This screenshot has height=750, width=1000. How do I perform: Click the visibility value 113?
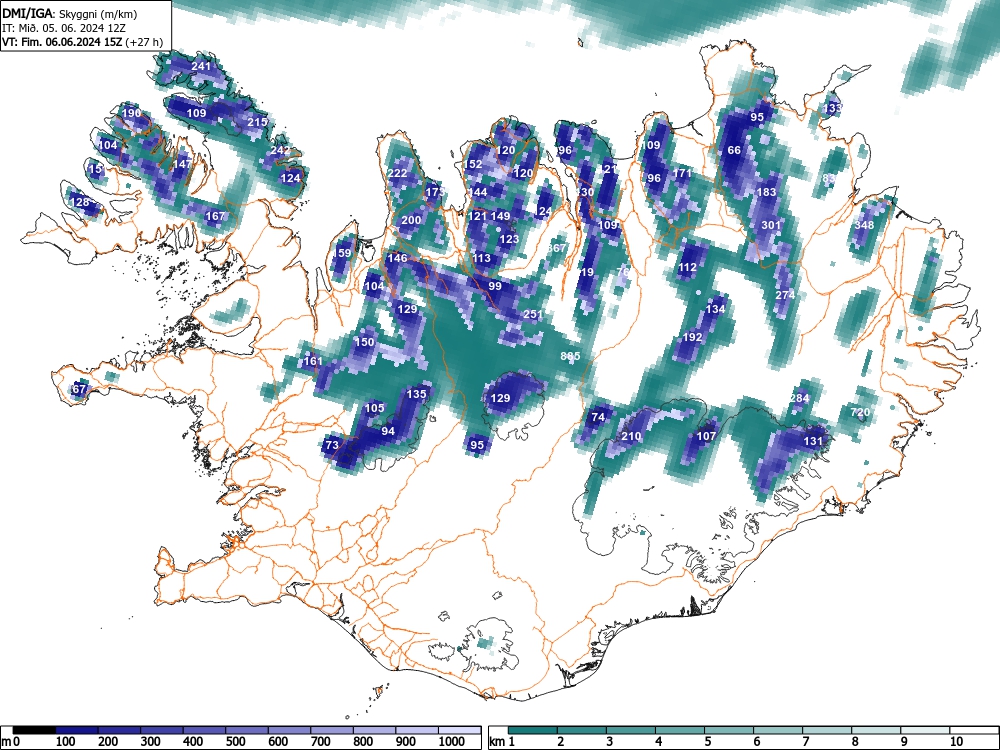click(482, 258)
